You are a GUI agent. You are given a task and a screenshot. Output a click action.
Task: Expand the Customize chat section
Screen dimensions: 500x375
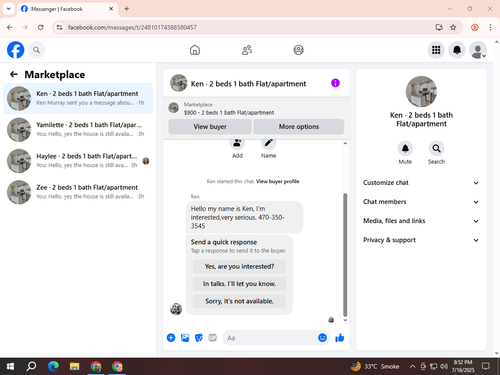click(421, 183)
